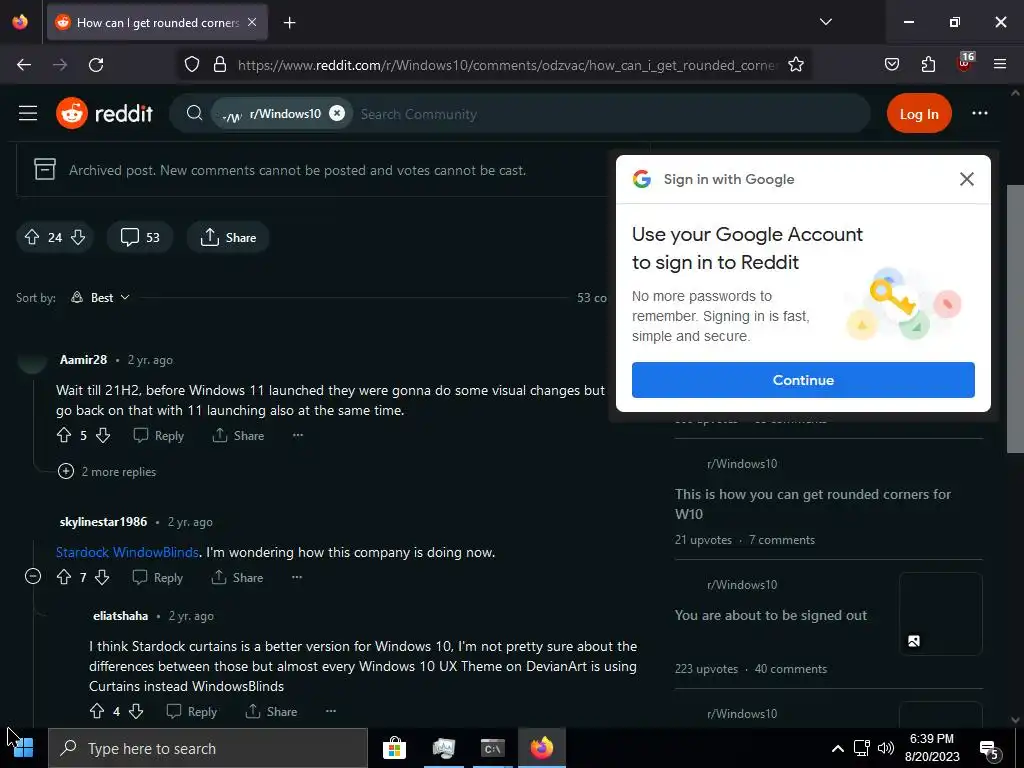Open the Windows Start menu
This screenshot has height=768, width=1024.
pyautogui.click(x=23, y=748)
